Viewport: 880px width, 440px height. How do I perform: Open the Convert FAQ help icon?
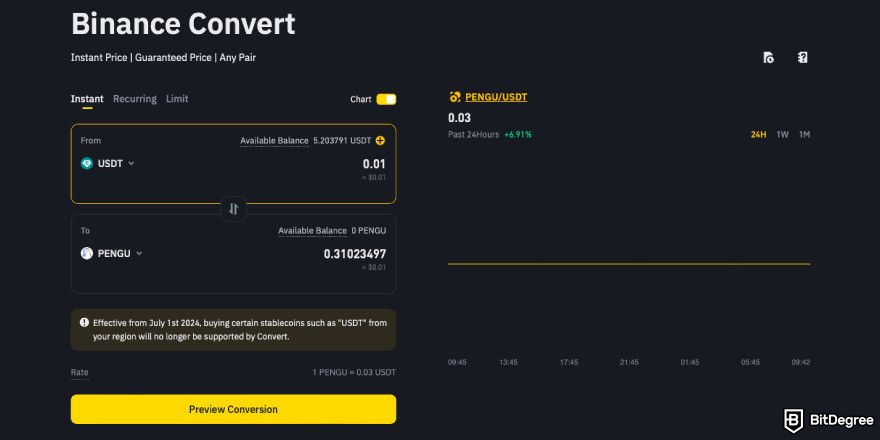(803, 57)
